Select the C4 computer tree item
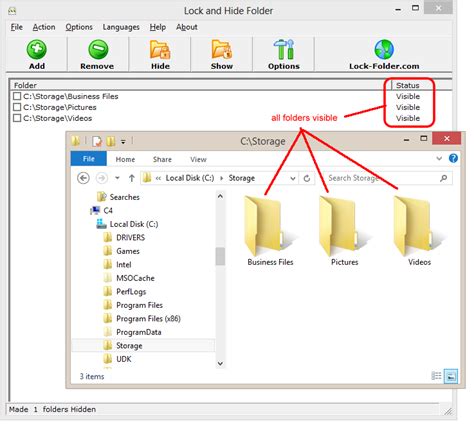The image size is (474, 428). [x=108, y=210]
